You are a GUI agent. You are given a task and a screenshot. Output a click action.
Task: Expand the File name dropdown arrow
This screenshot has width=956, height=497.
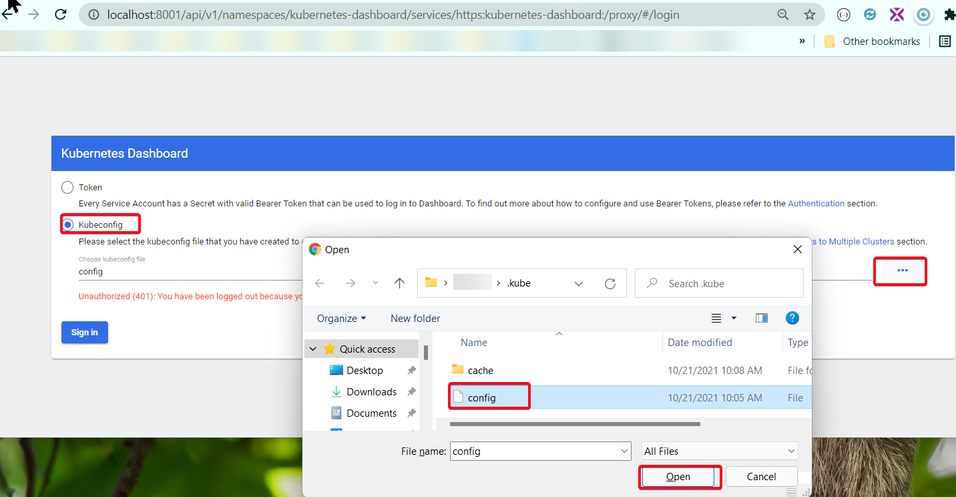tap(624, 451)
